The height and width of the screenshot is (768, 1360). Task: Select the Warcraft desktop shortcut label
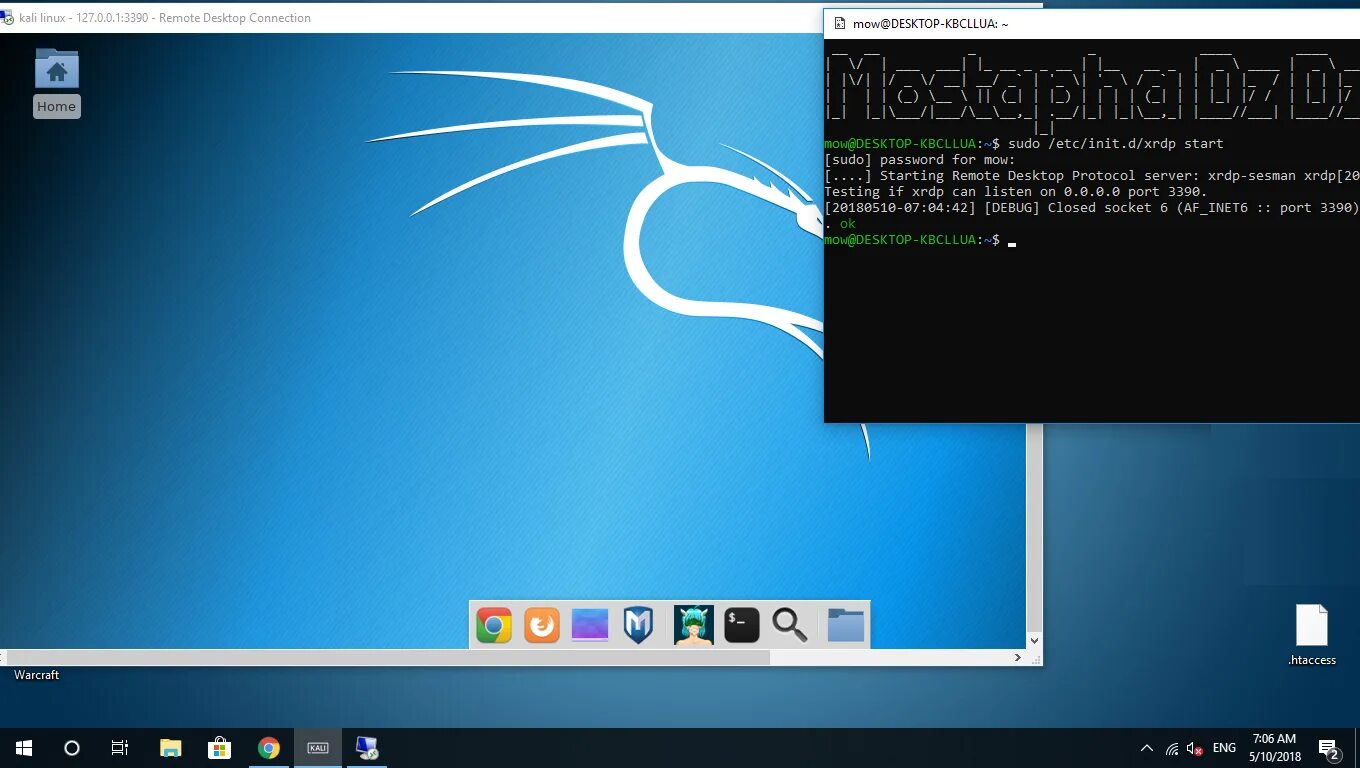(x=36, y=675)
